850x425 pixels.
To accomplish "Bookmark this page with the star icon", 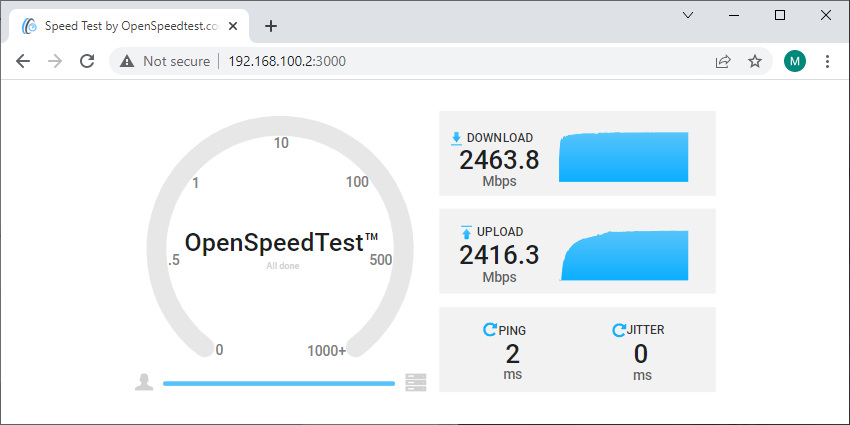I will (755, 61).
